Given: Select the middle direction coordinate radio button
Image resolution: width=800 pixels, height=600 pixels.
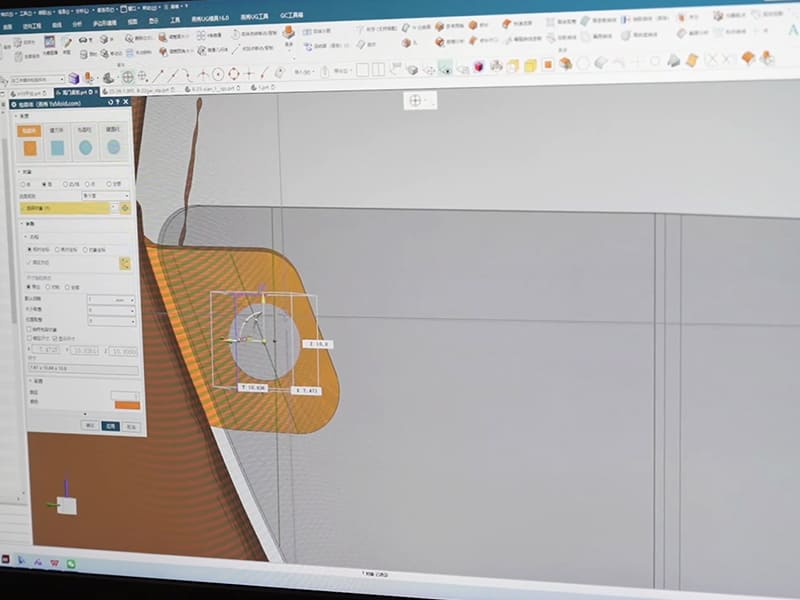Looking at the screenshot, I should [x=58, y=249].
